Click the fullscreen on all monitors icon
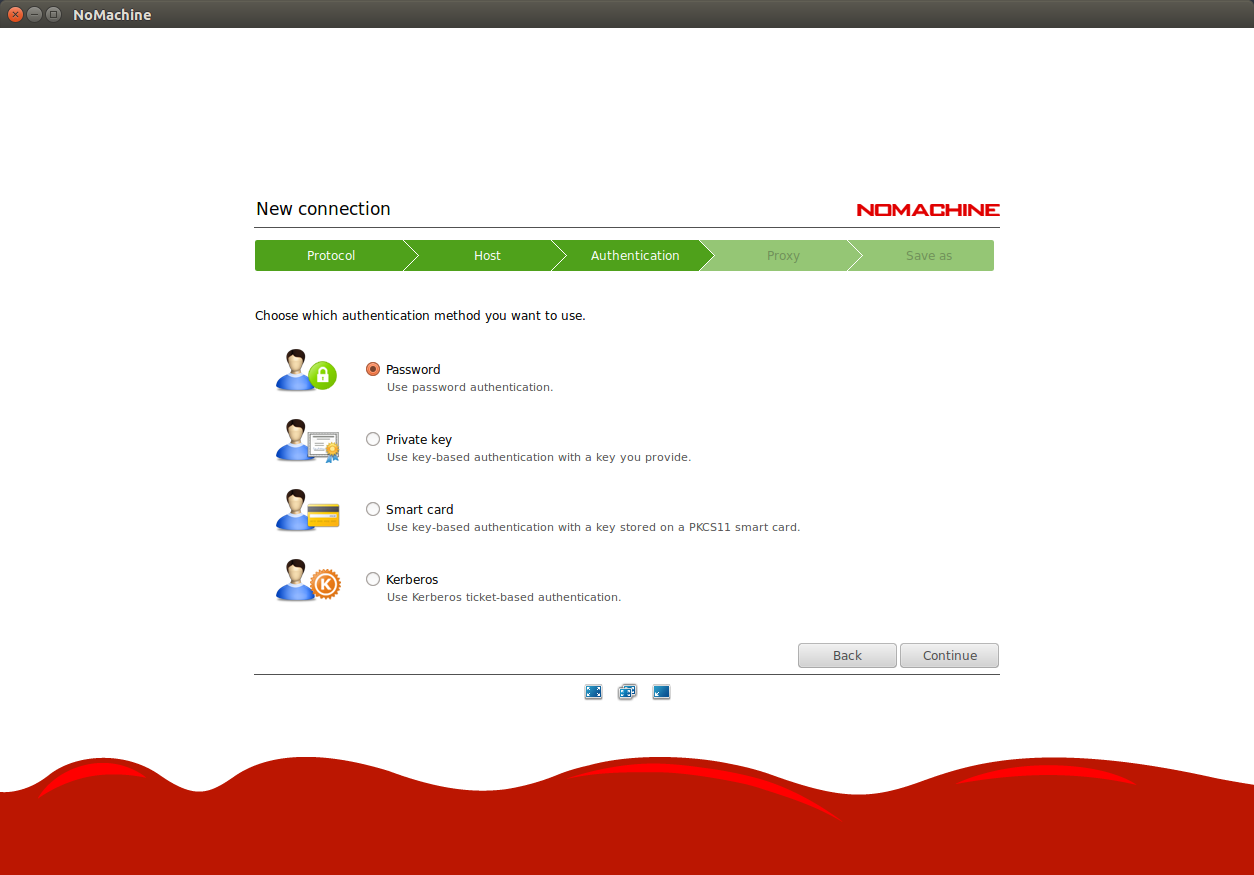 [x=627, y=691]
